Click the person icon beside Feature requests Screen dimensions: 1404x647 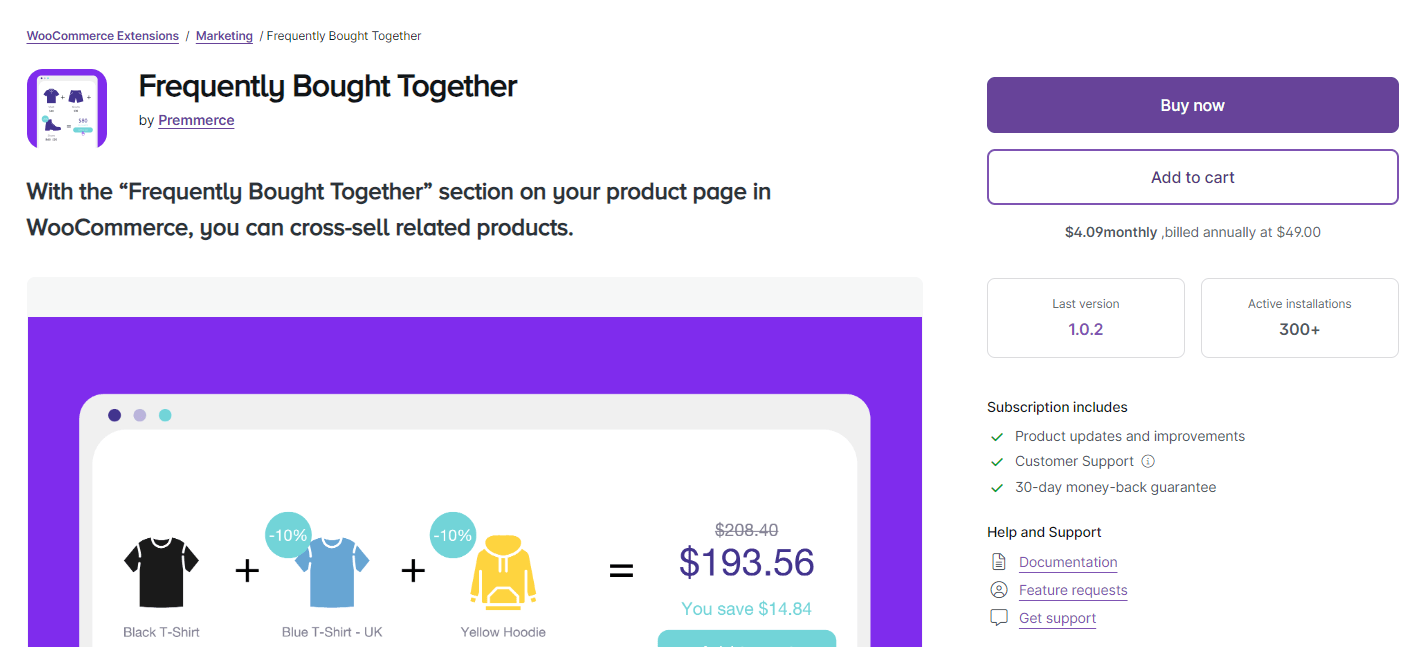[998, 589]
